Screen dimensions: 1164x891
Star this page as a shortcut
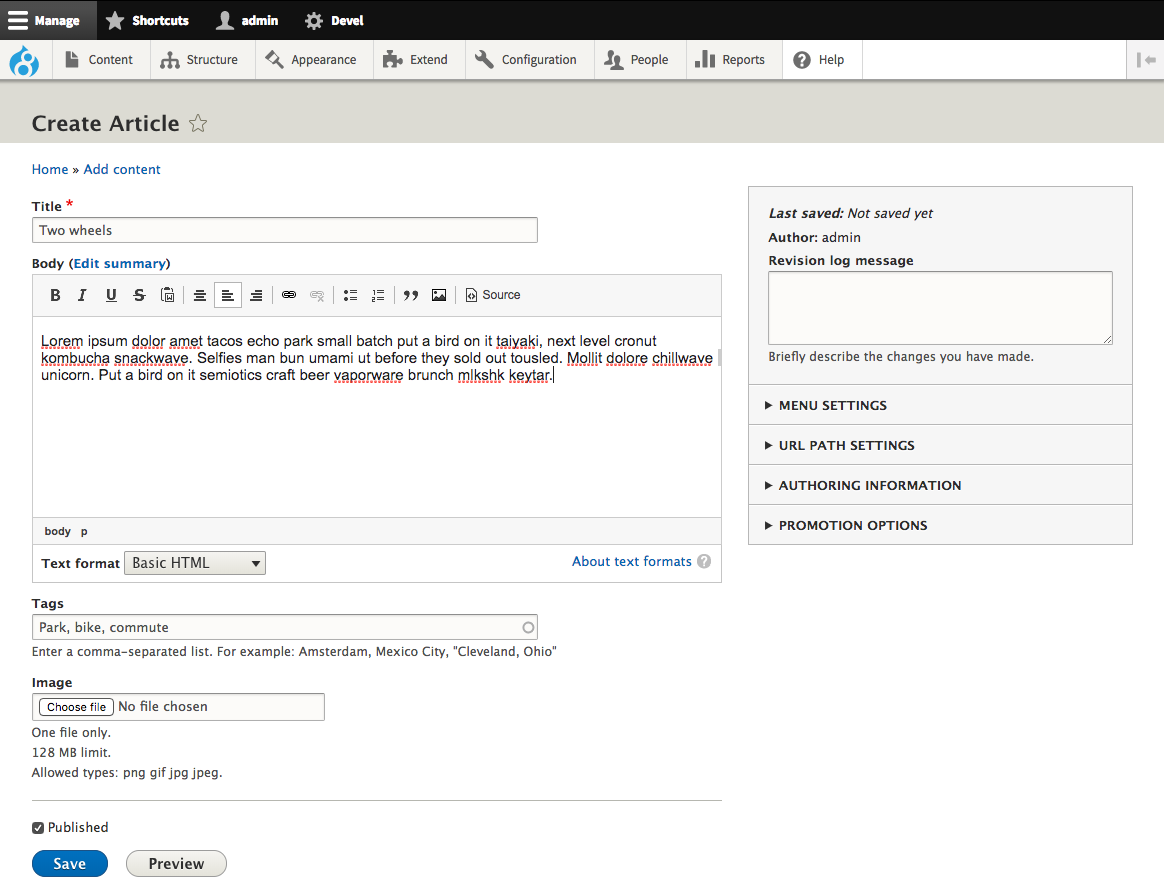pos(197,123)
